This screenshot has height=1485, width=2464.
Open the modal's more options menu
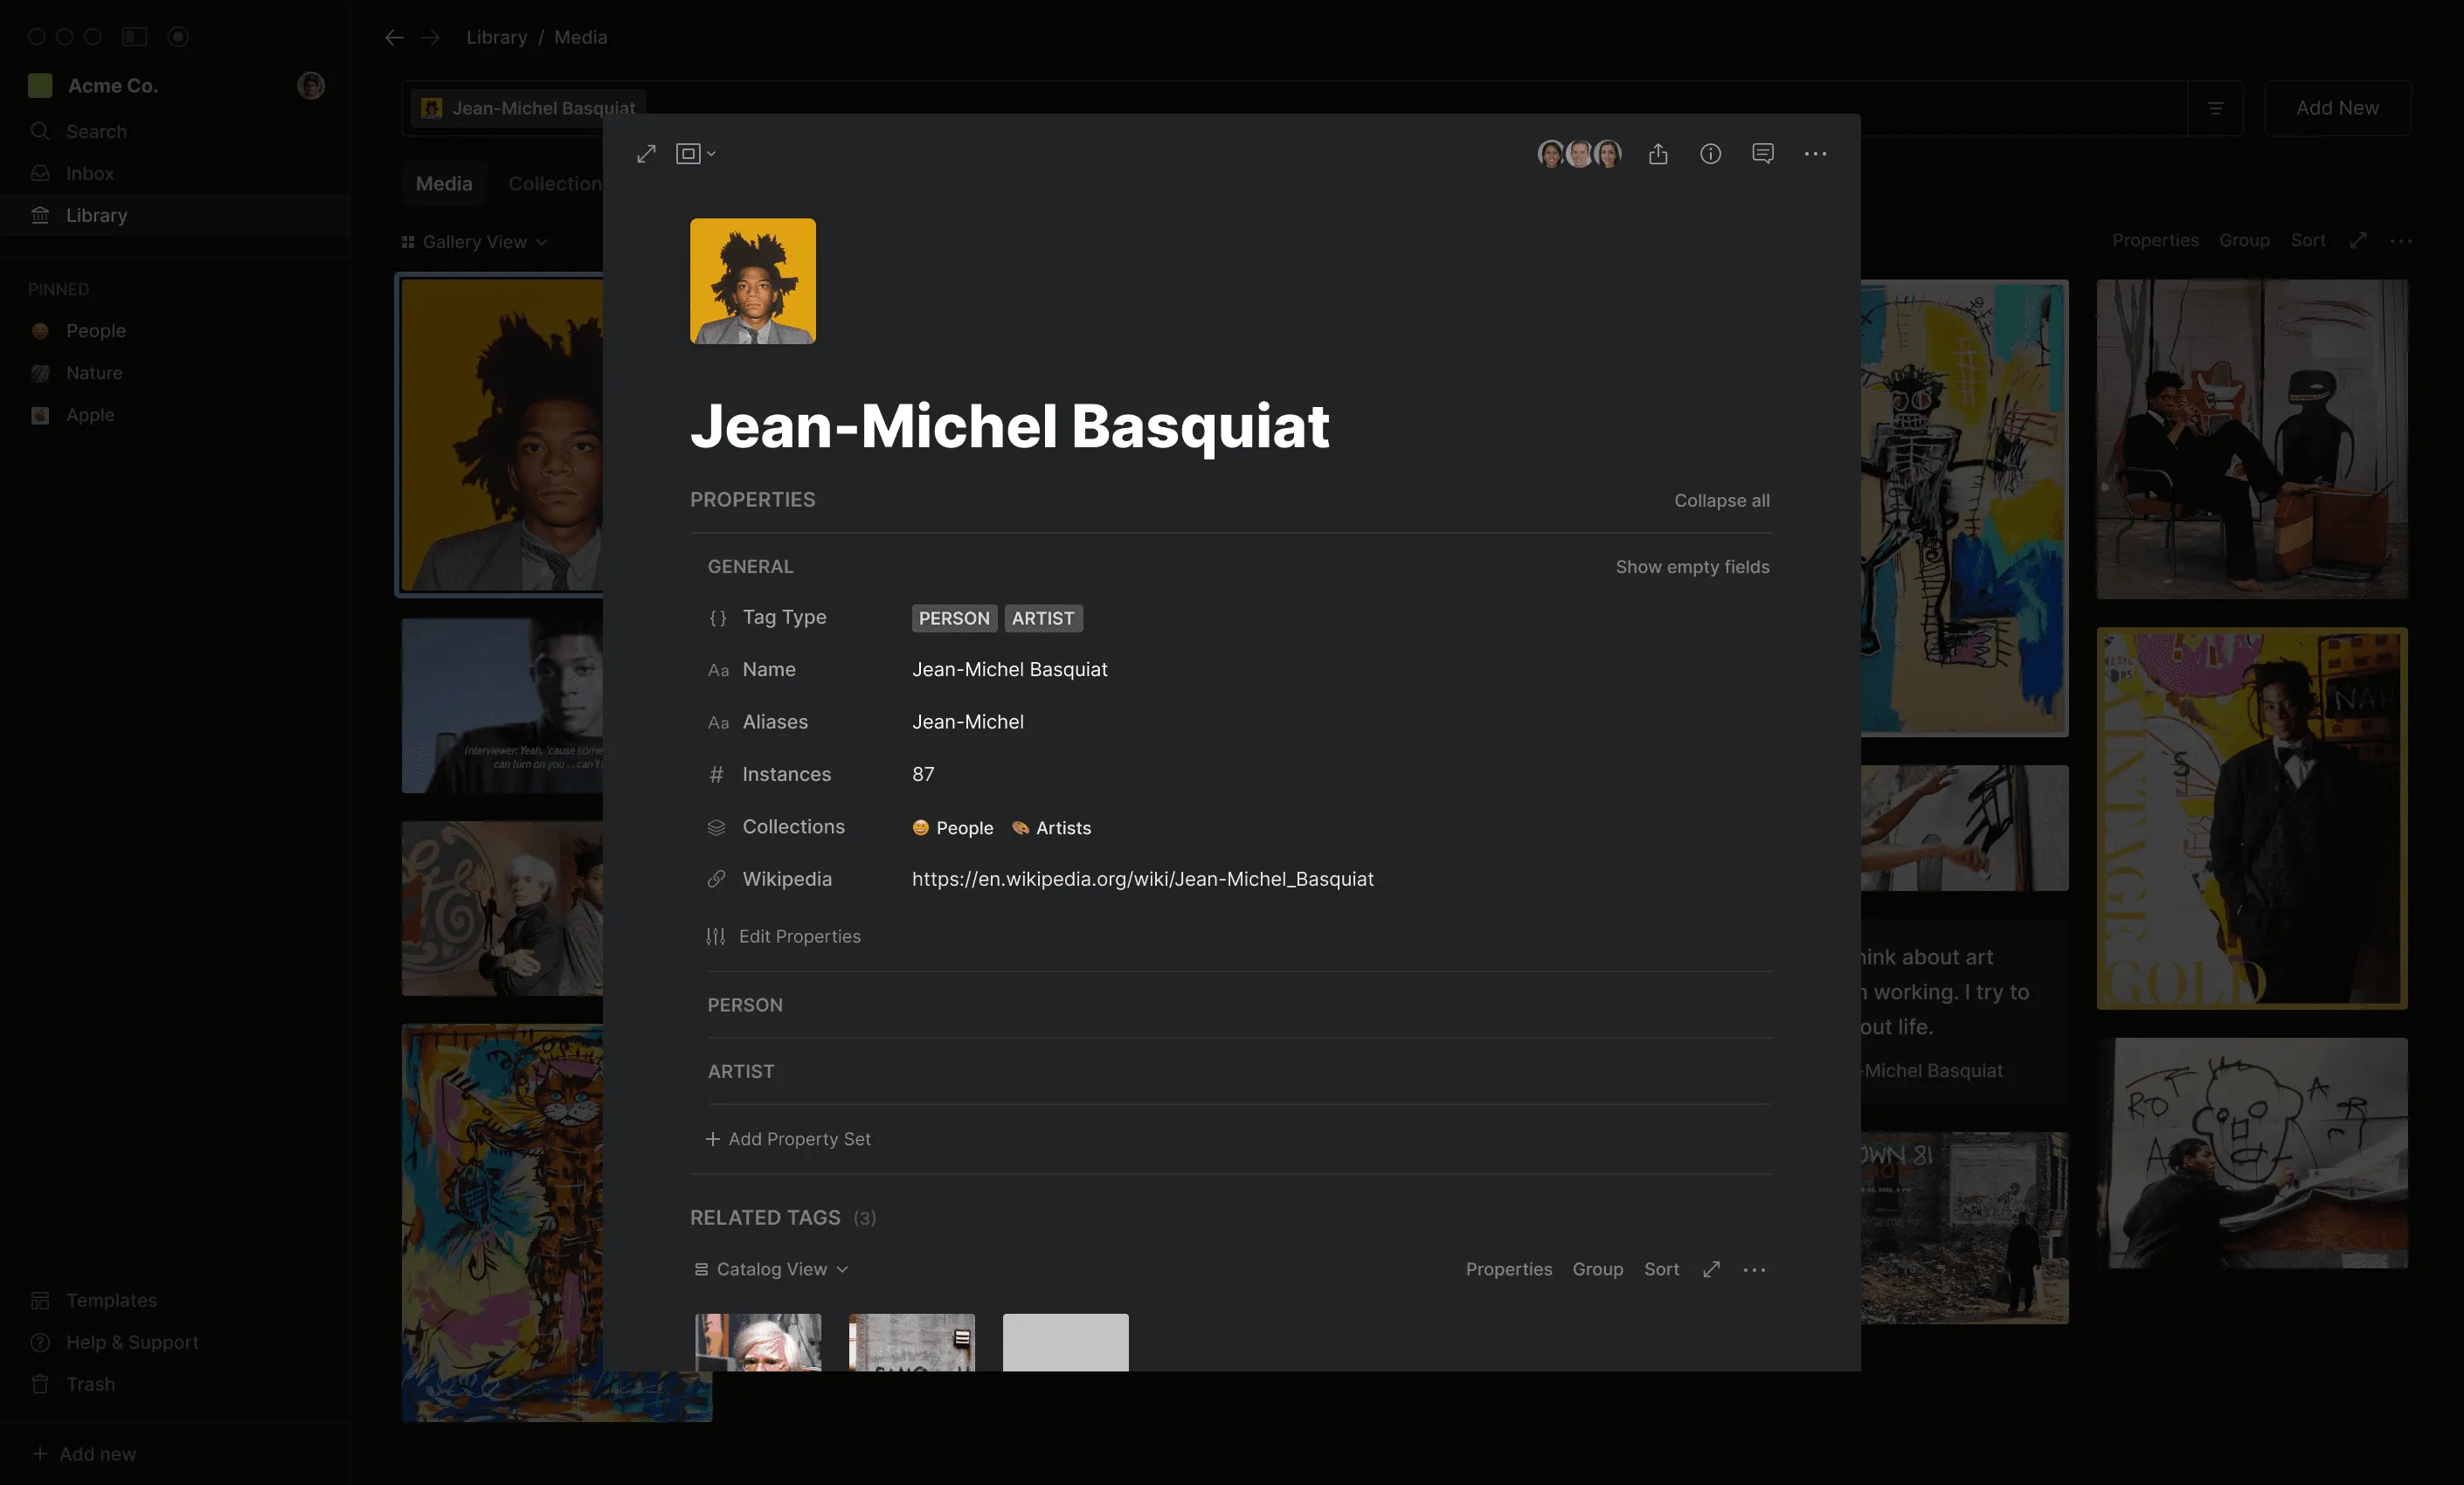(1815, 154)
